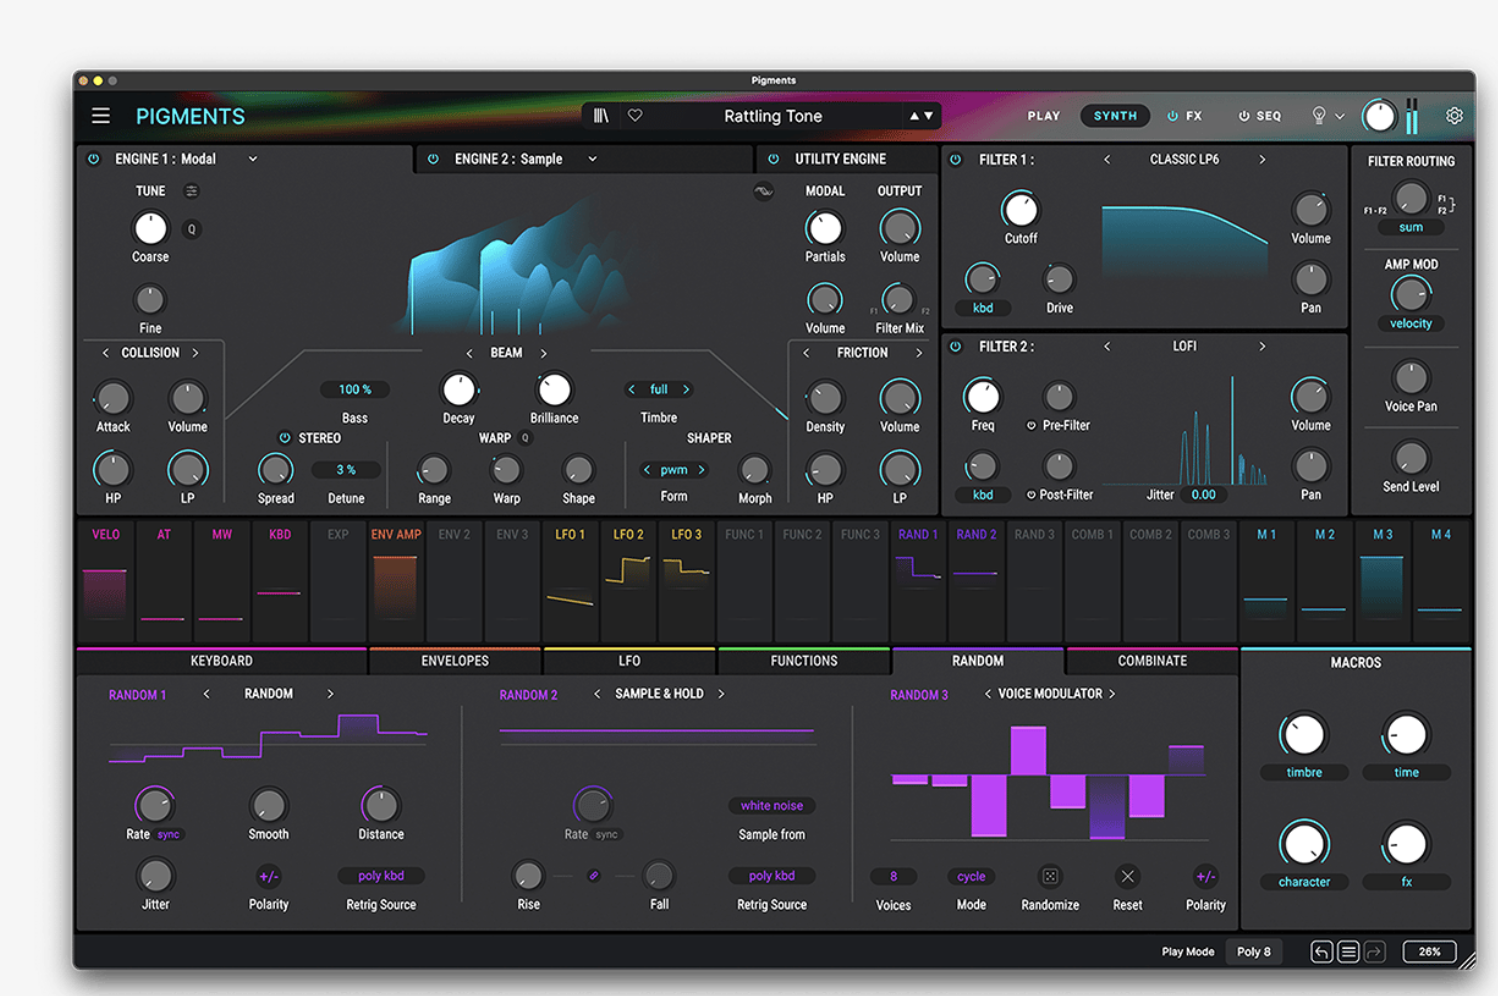Click the Random 1 poly kbd Retrig Source

click(381, 876)
